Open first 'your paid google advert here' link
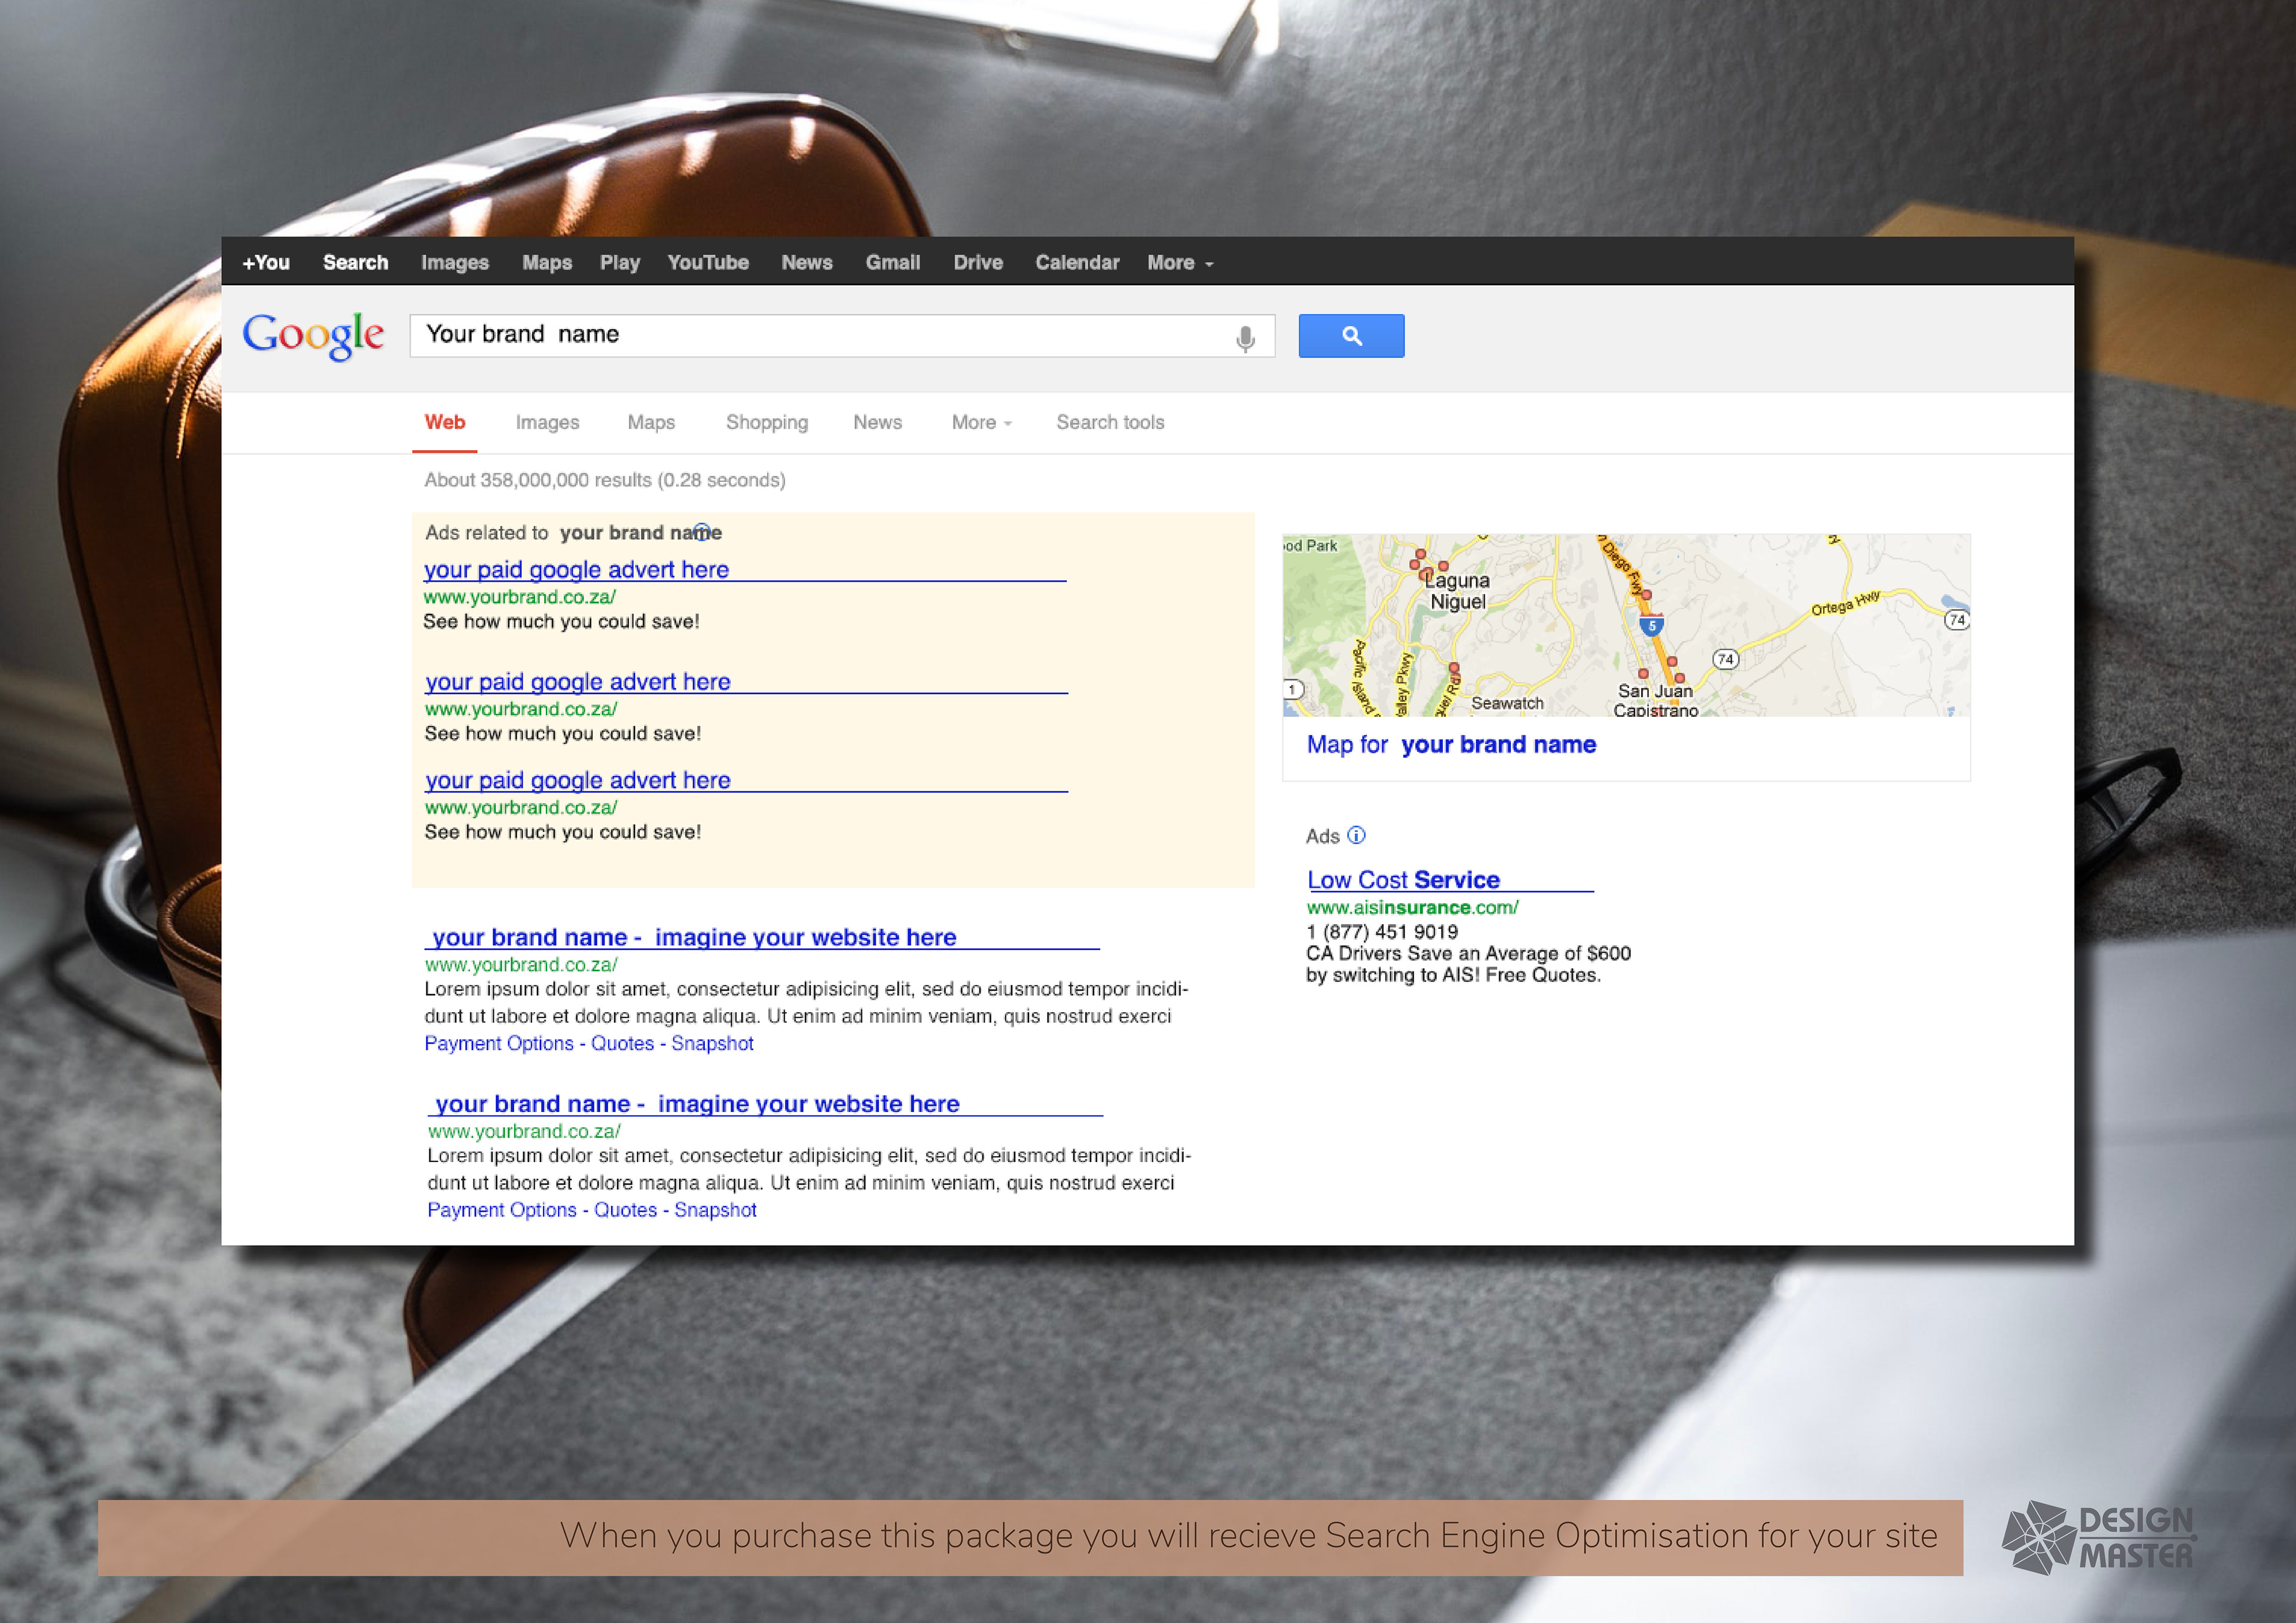The width and height of the screenshot is (2296, 1623). tap(576, 570)
